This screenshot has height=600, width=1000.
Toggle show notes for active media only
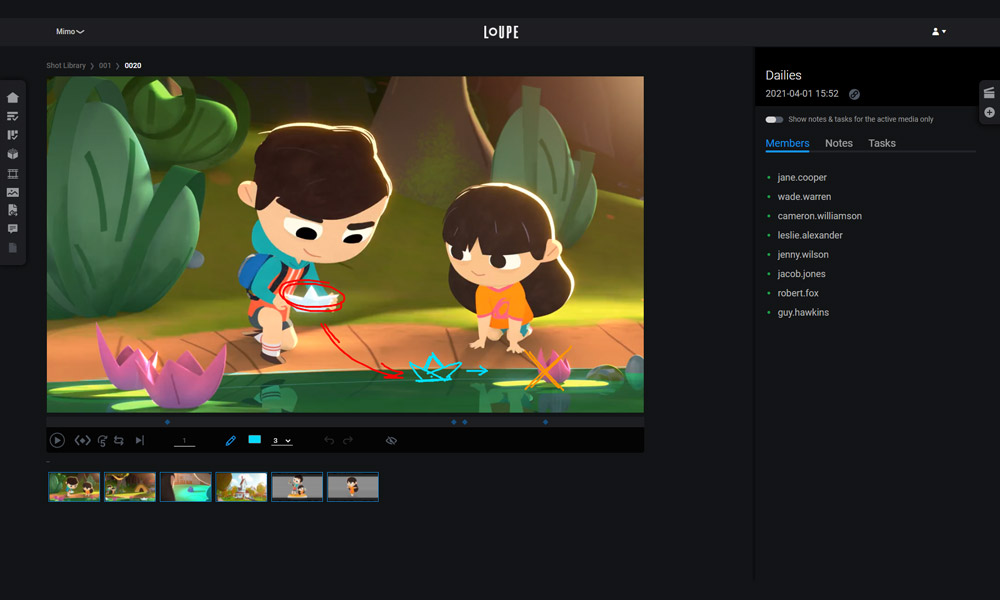pos(773,119)
